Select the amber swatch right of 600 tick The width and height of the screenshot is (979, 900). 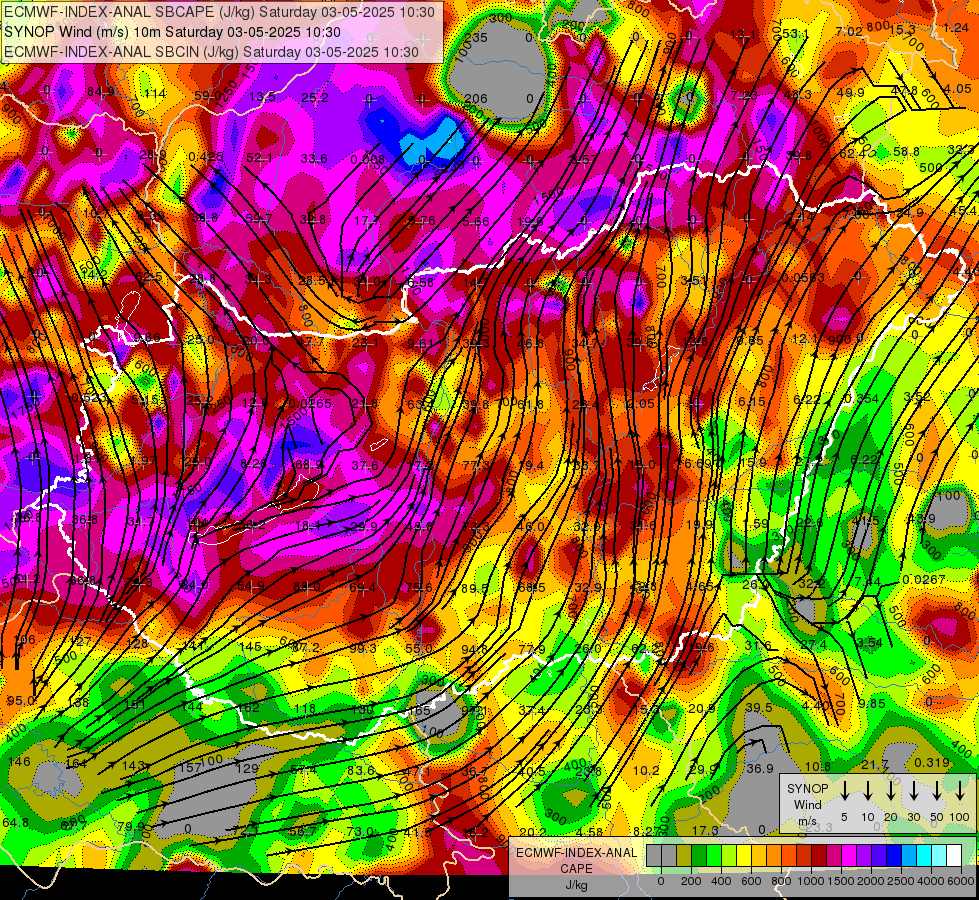(759, 855)
